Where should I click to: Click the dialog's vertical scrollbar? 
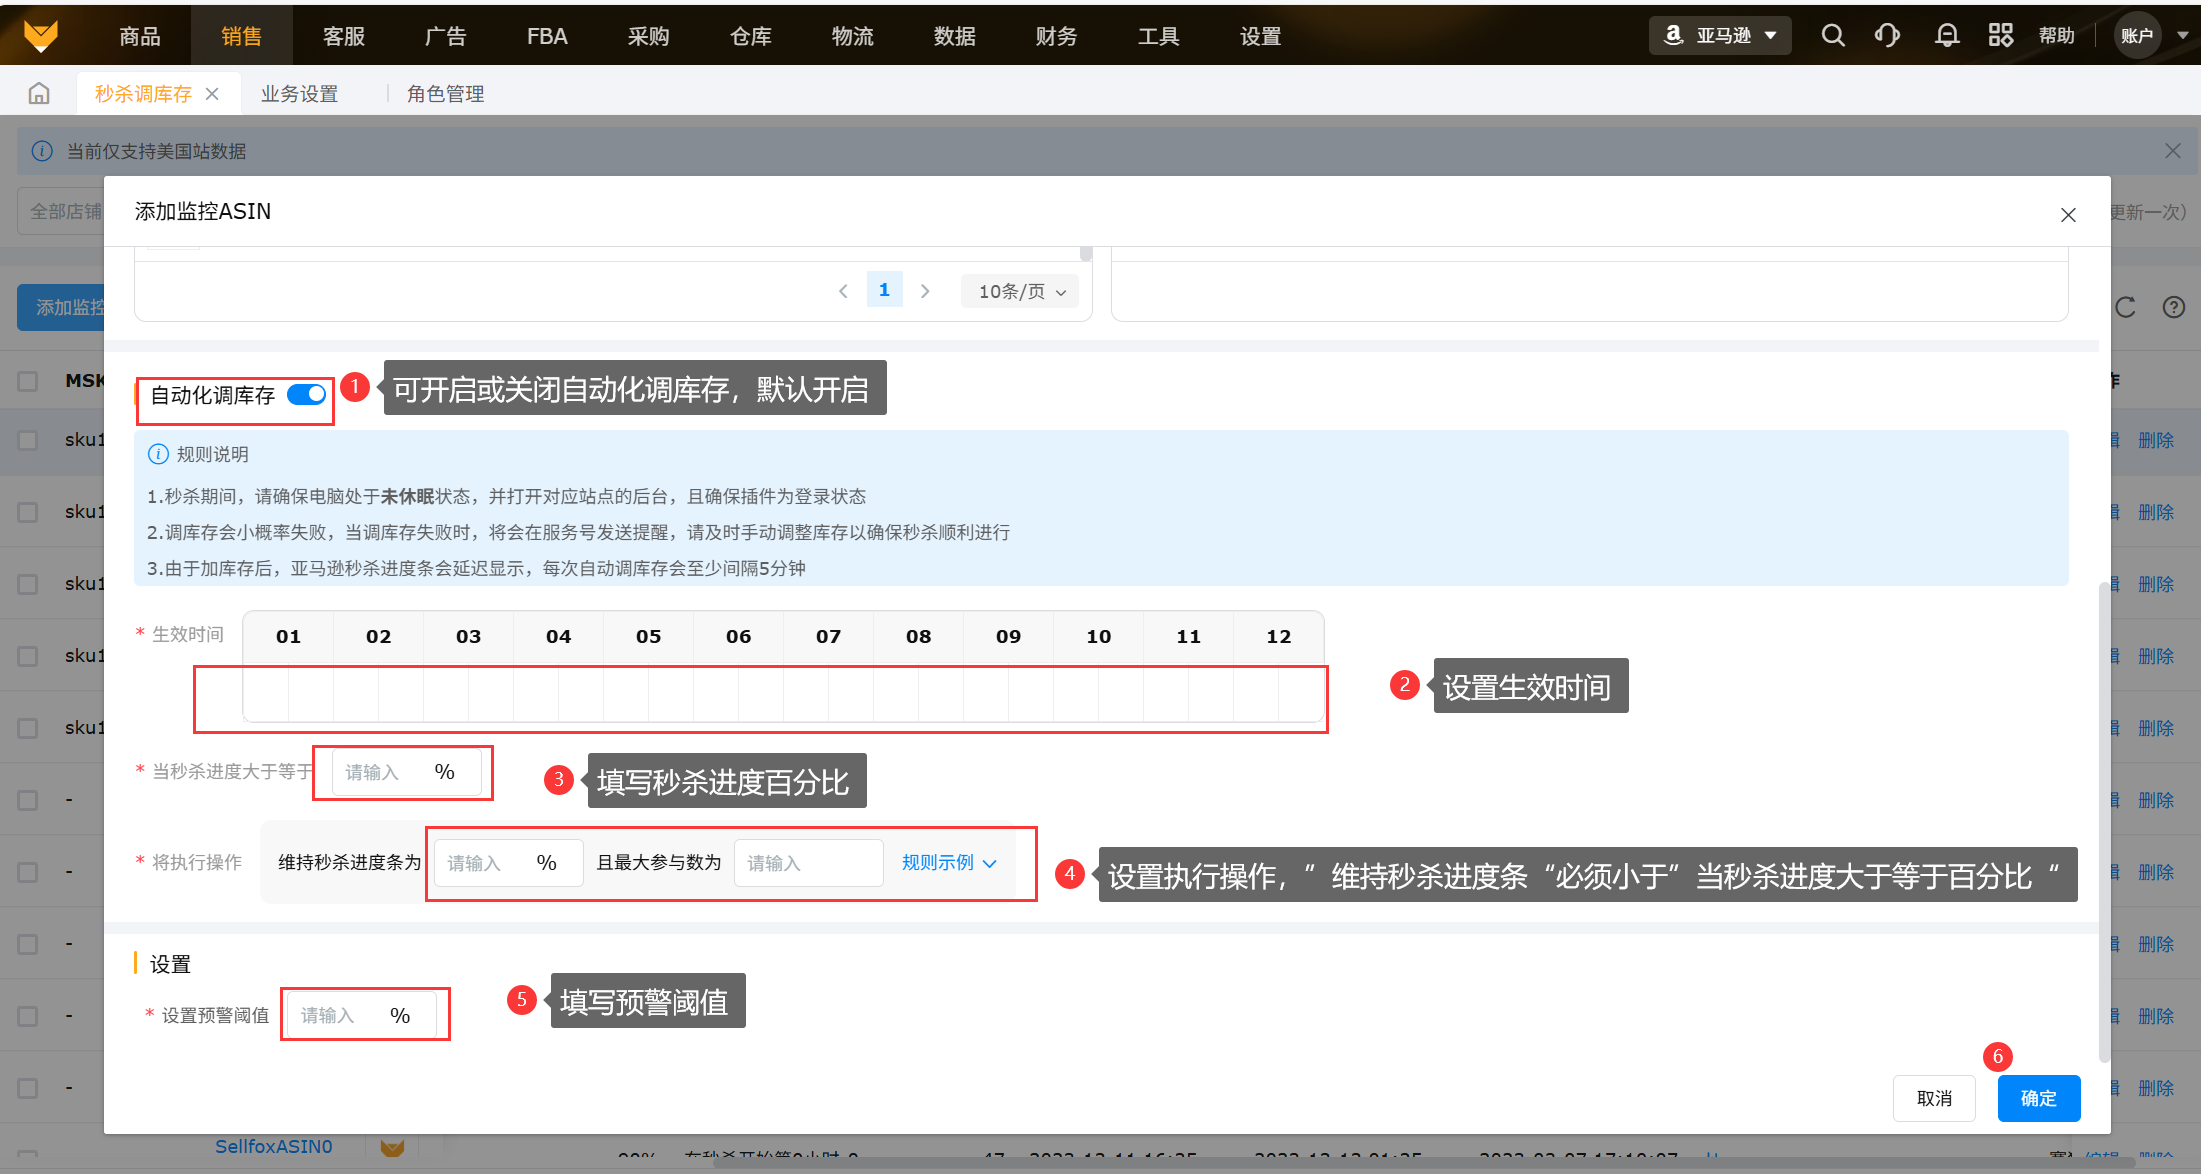tap(2103, 820)
